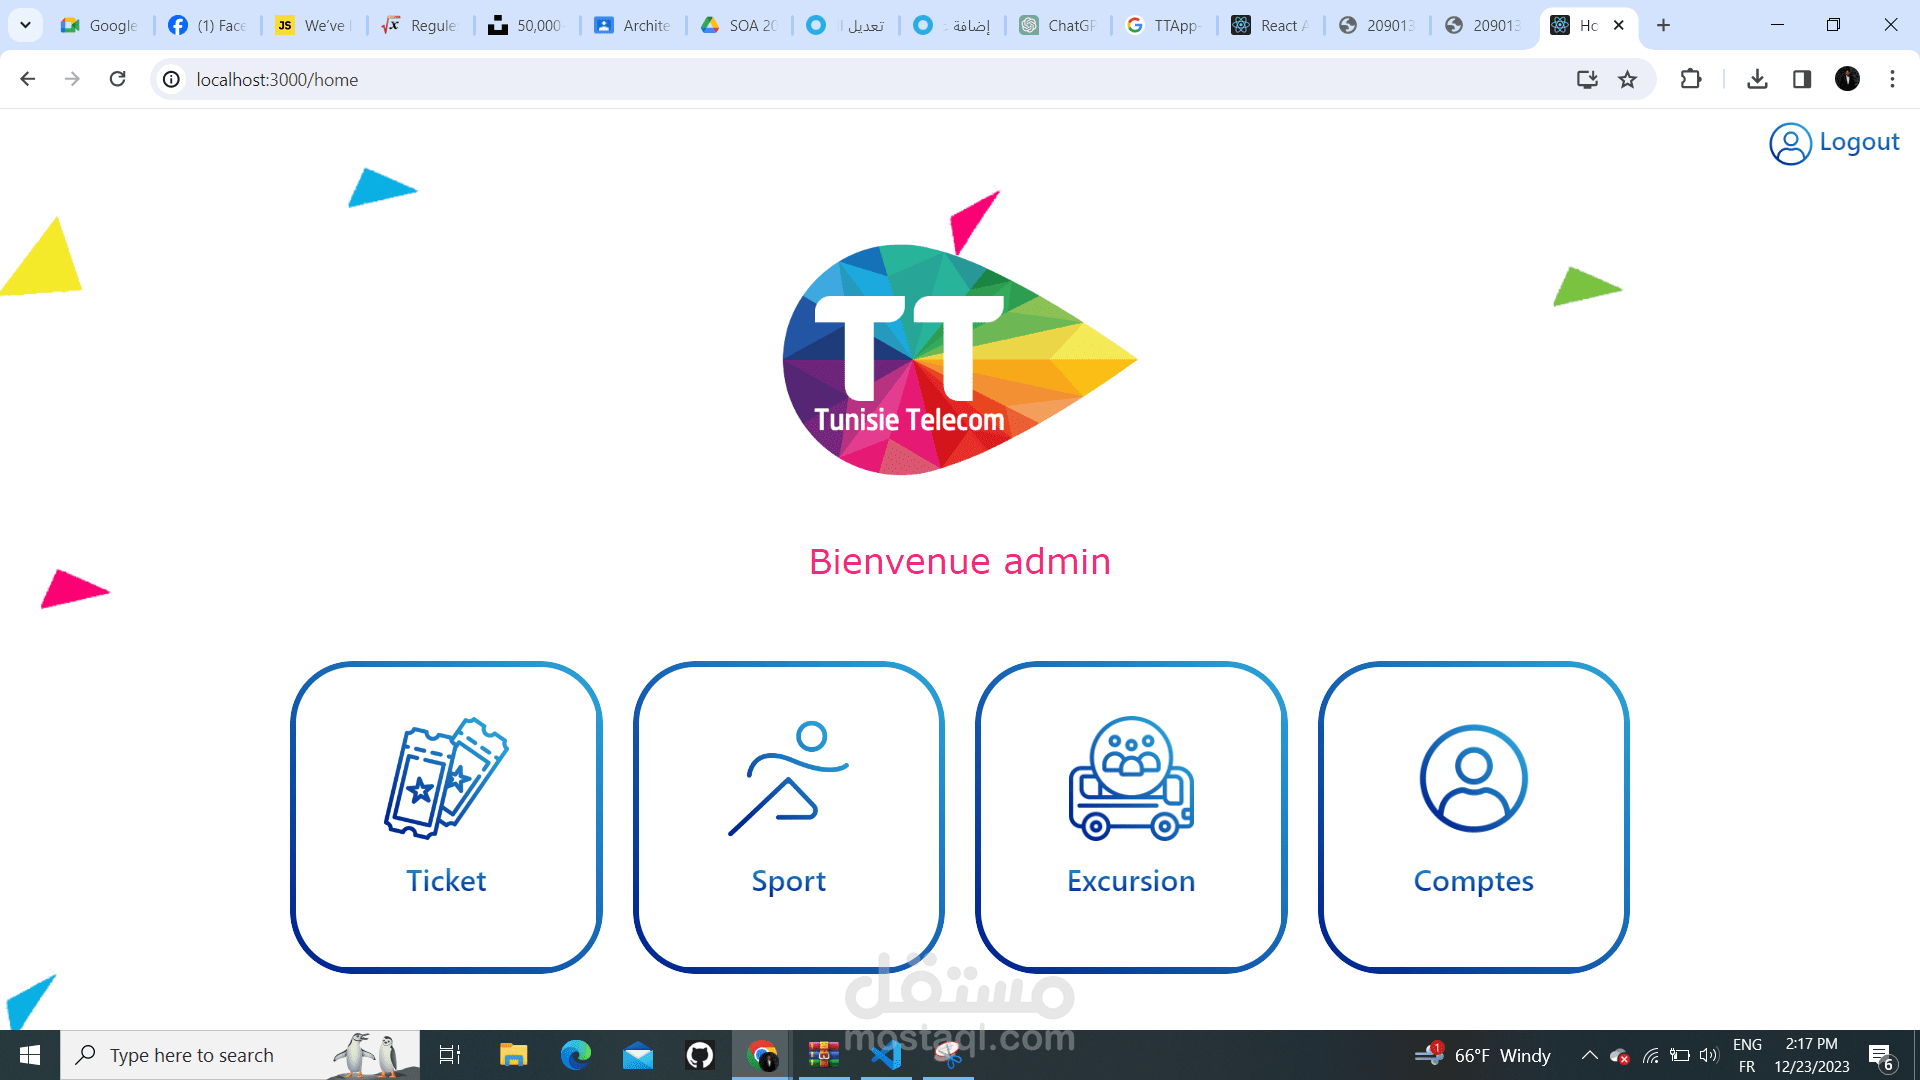Open the volume control in system tray
This screenshot has height=1080, width=1920.
pos(1709,1055)
